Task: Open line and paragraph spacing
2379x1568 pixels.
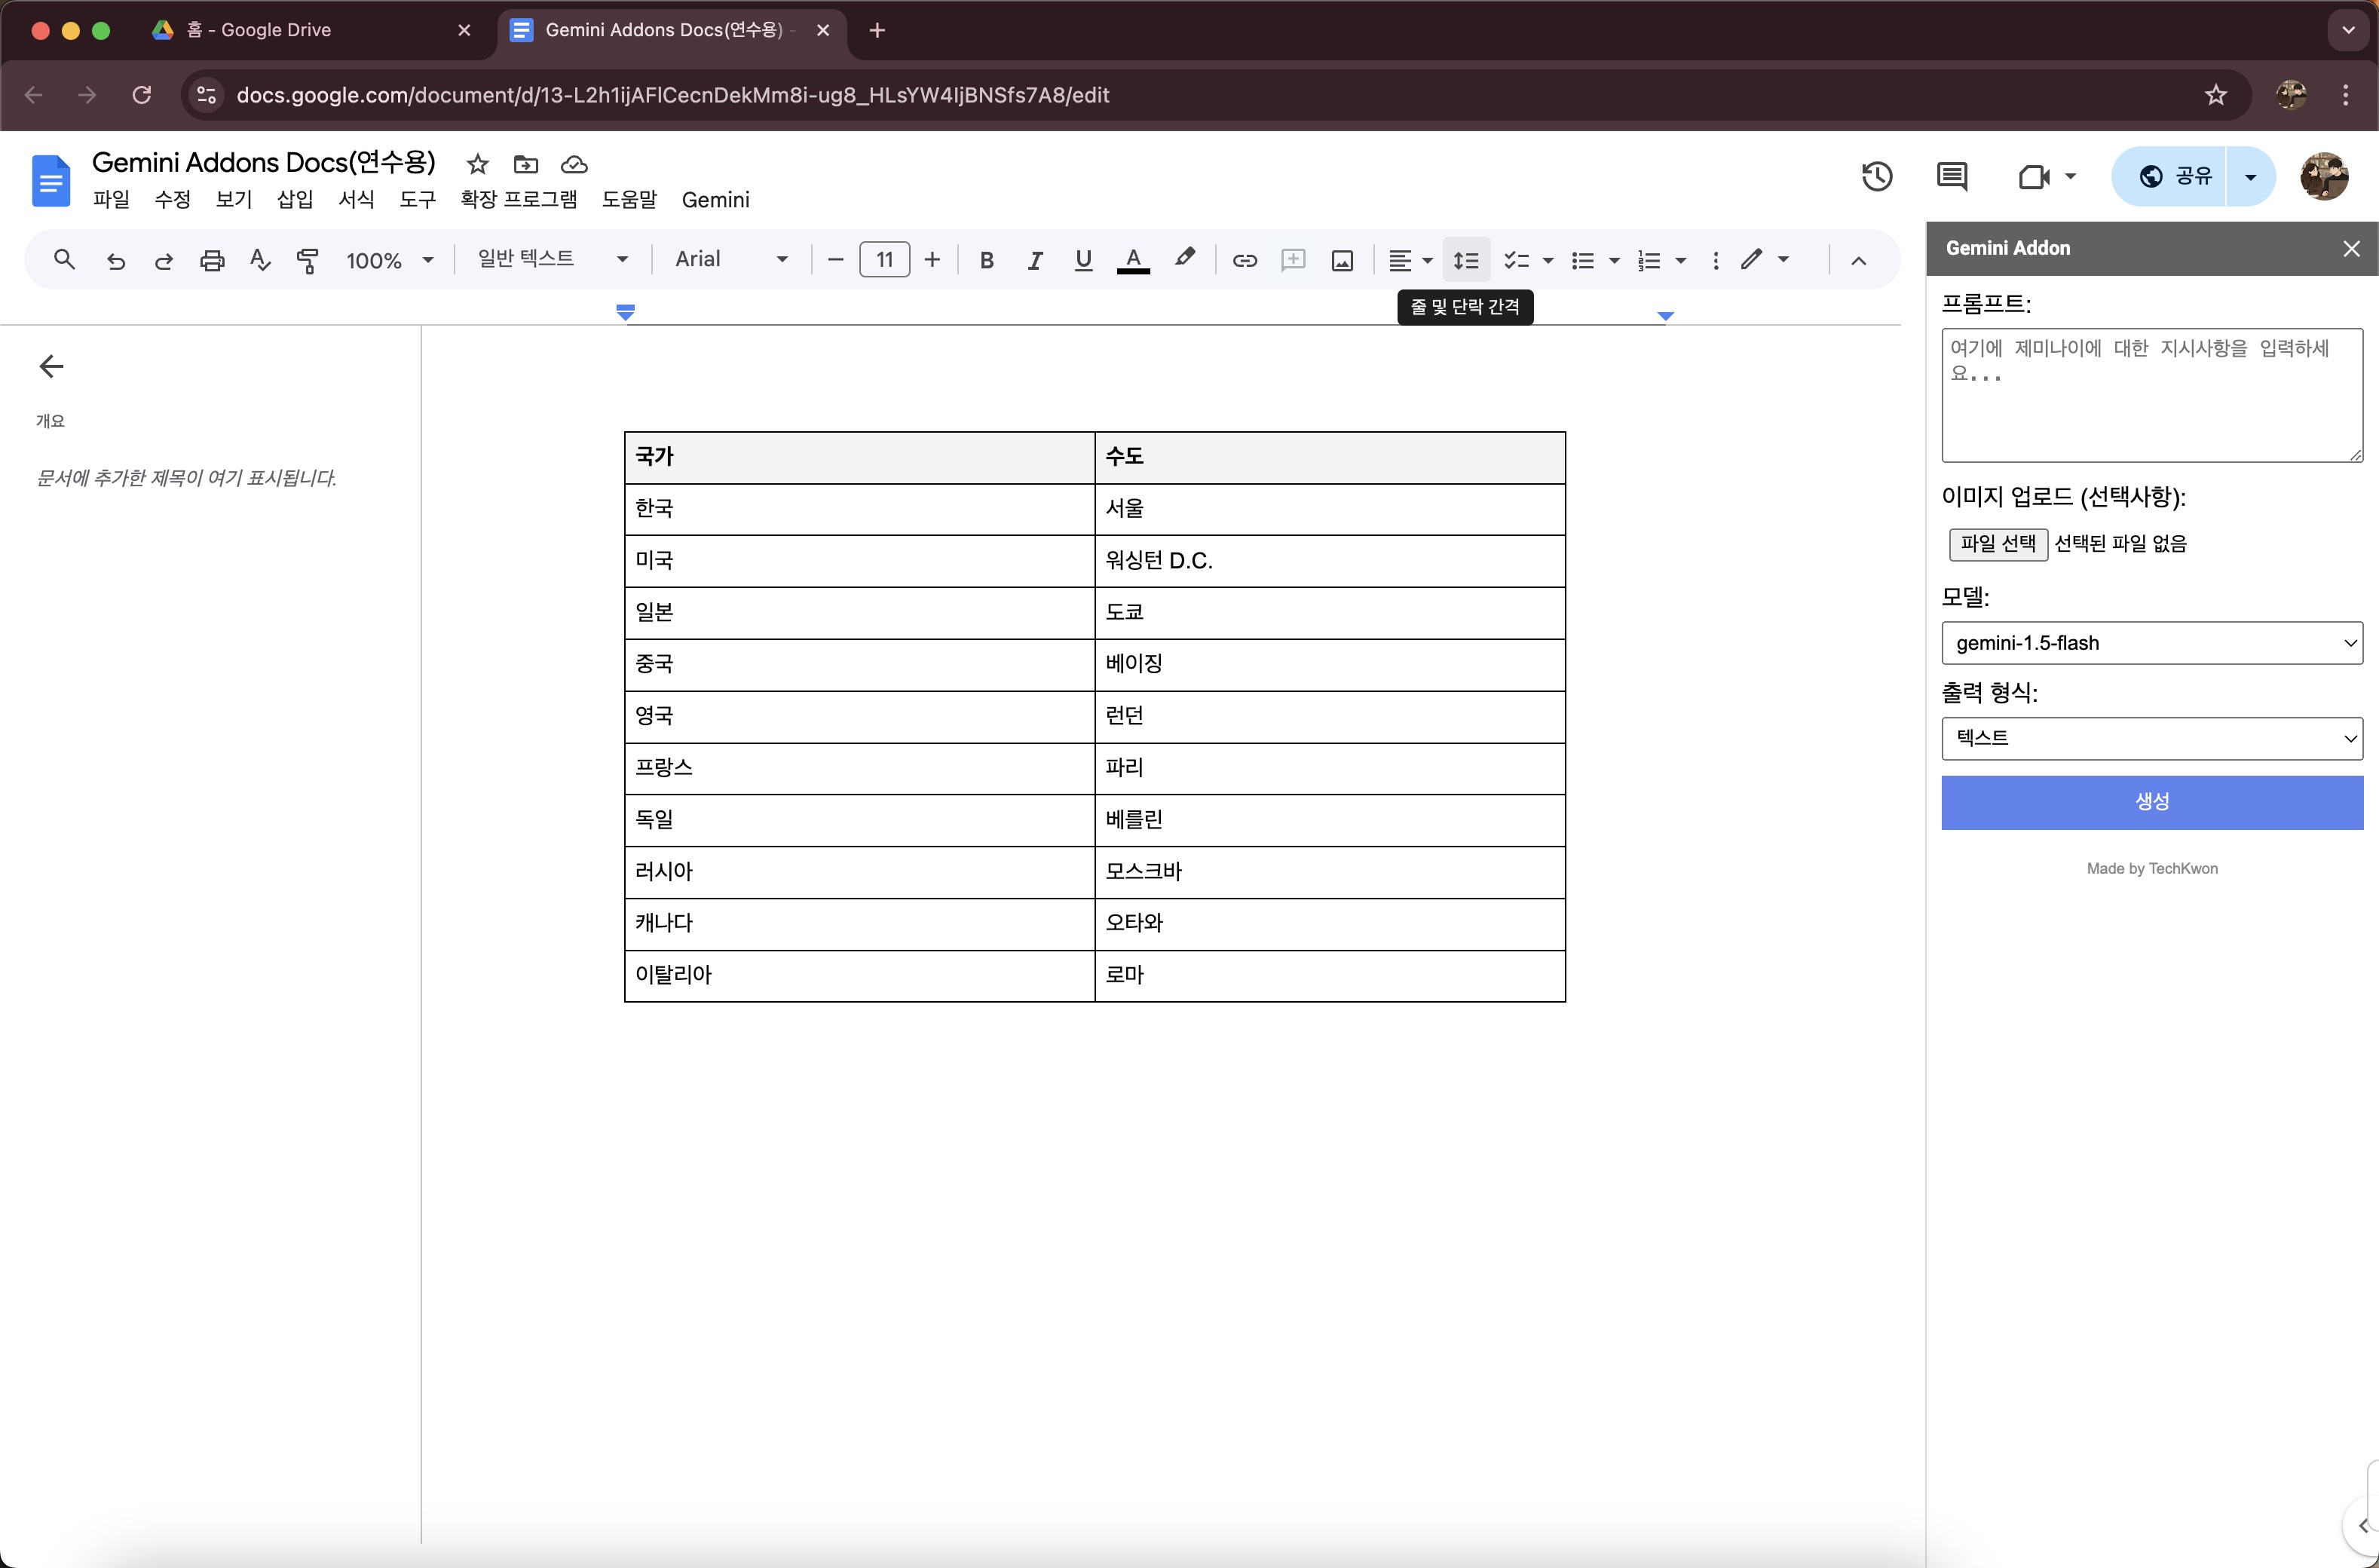Action: (x=1466, y=260)
